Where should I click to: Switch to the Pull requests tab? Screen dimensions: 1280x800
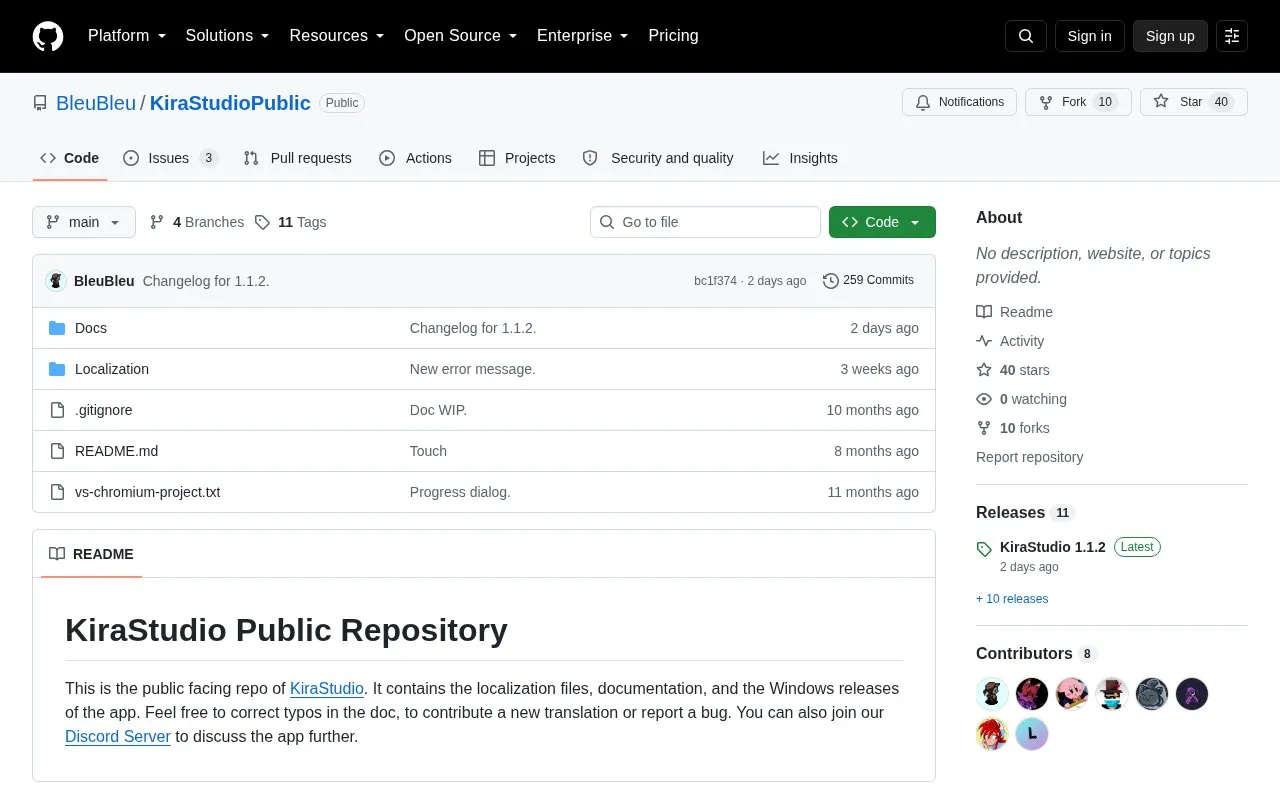coord(297,158)
